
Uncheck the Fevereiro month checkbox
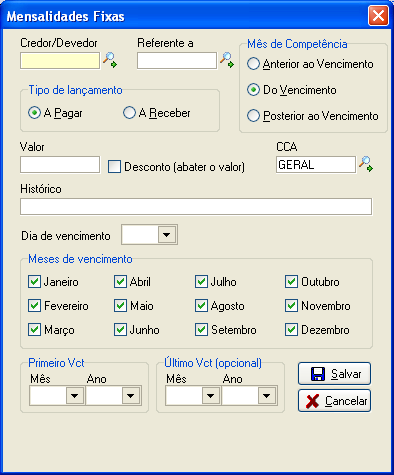click(x=34, y=306)
